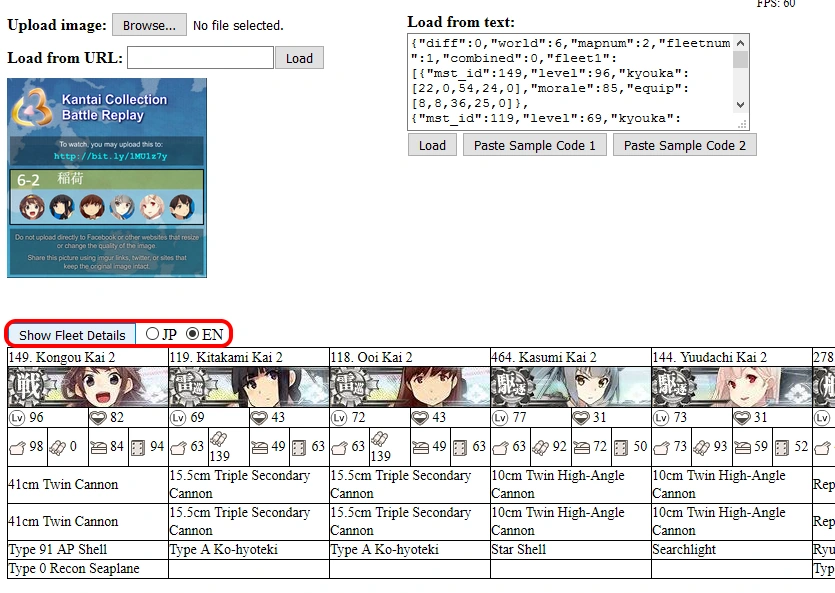Image resolution: width=835 pixels, height=593 pixels.
Task: Click the torpedo icon for Kitakami
Action: point(218,439)
